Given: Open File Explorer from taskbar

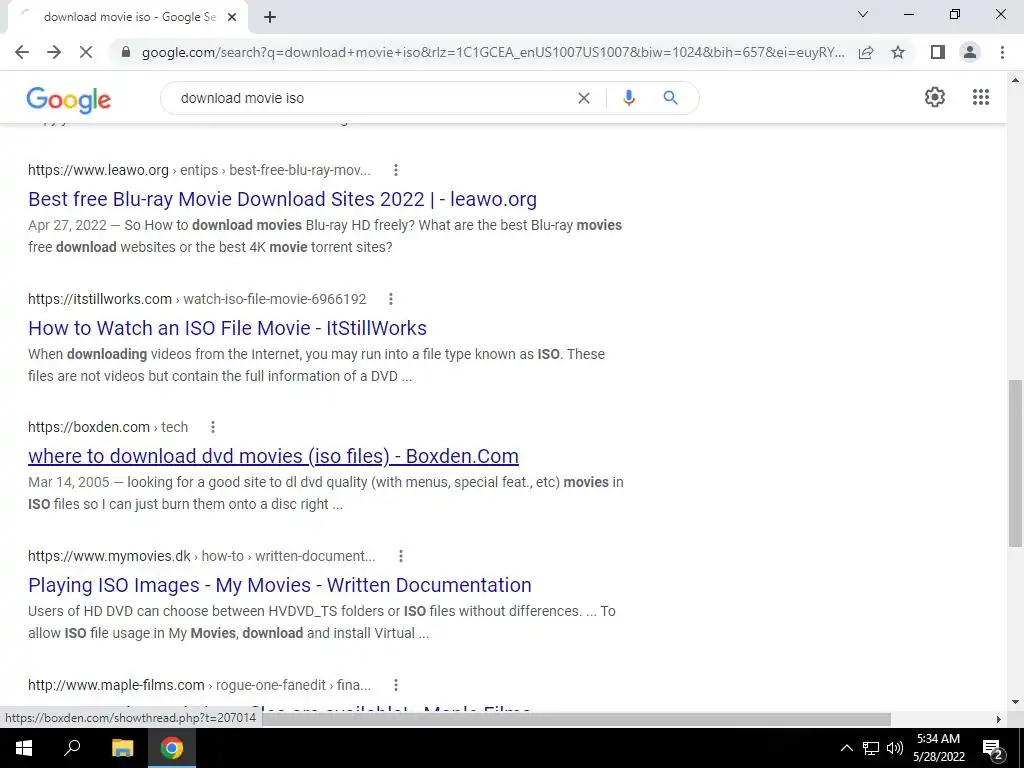Looking at the screenshot, I should point(122,748).
